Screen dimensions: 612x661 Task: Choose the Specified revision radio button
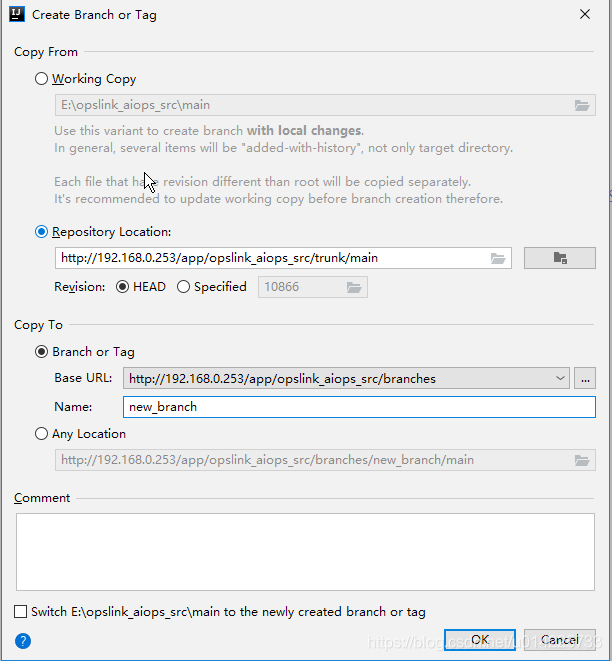(183, 287)
